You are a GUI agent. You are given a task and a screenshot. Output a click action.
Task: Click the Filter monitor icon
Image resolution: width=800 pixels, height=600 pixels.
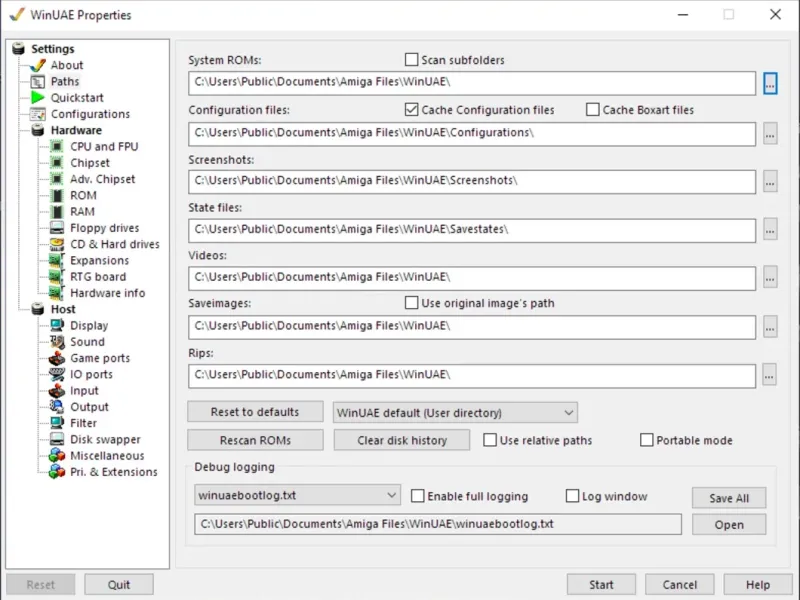point(57,423)
